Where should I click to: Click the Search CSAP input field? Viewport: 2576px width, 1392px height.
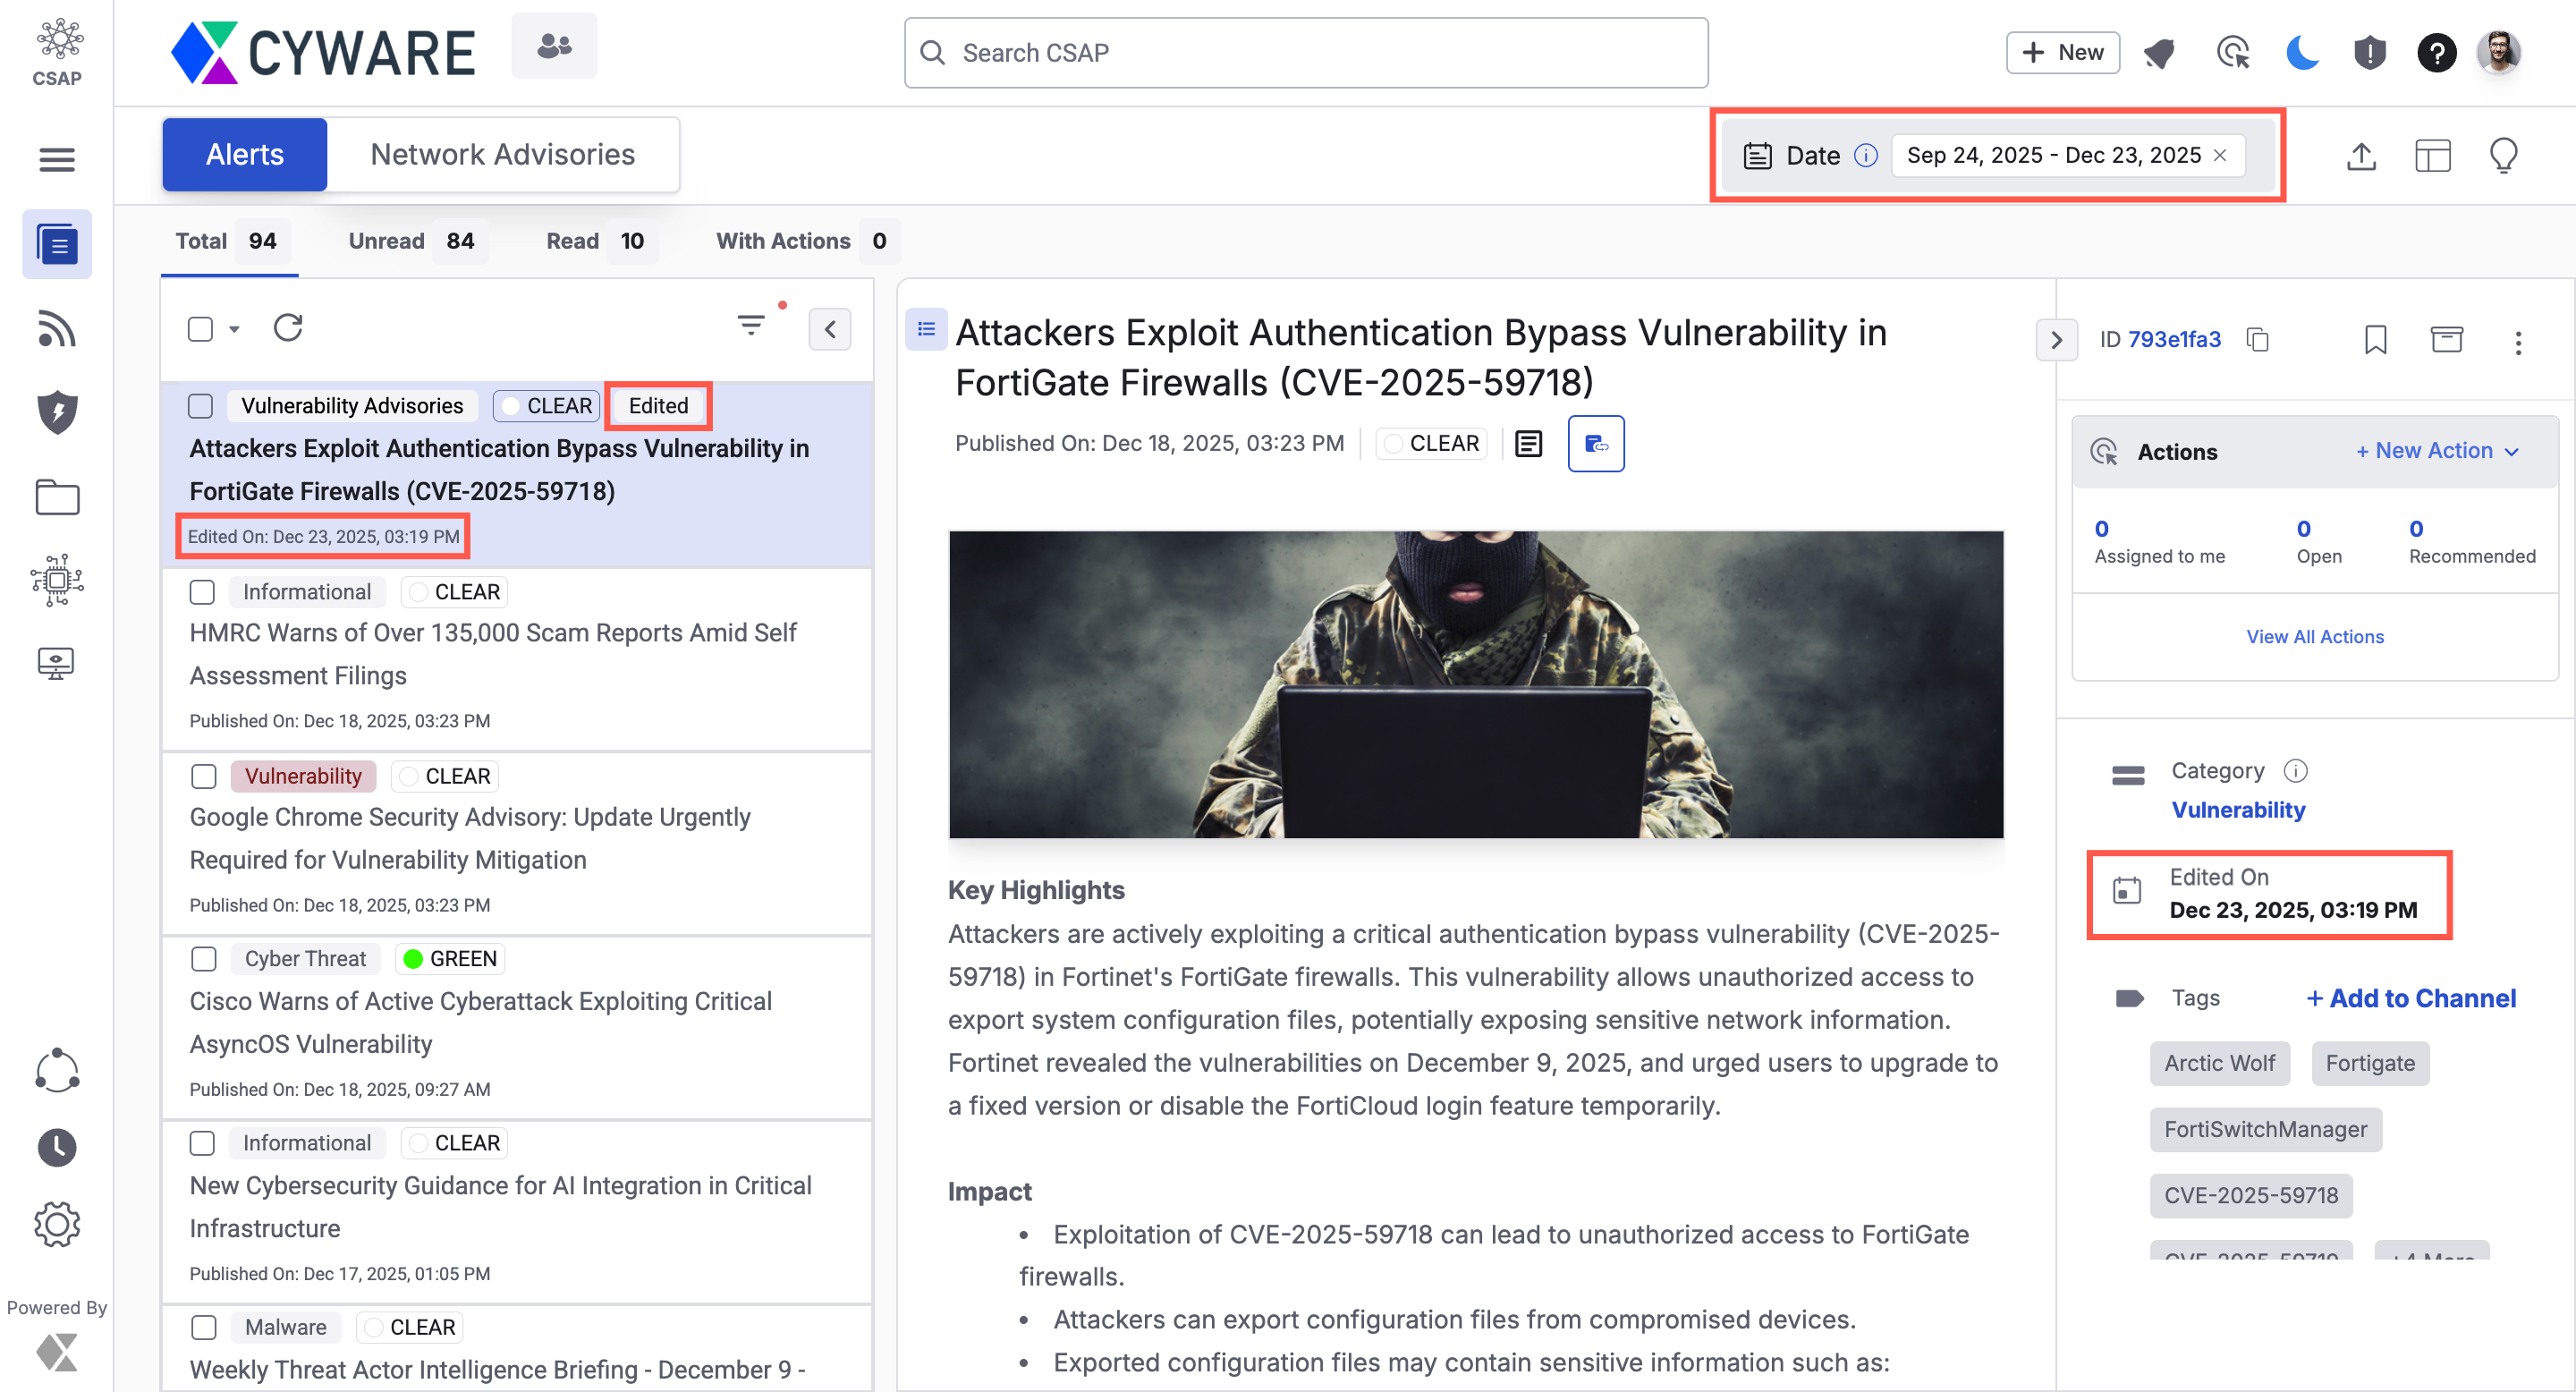click(1305, 53)
